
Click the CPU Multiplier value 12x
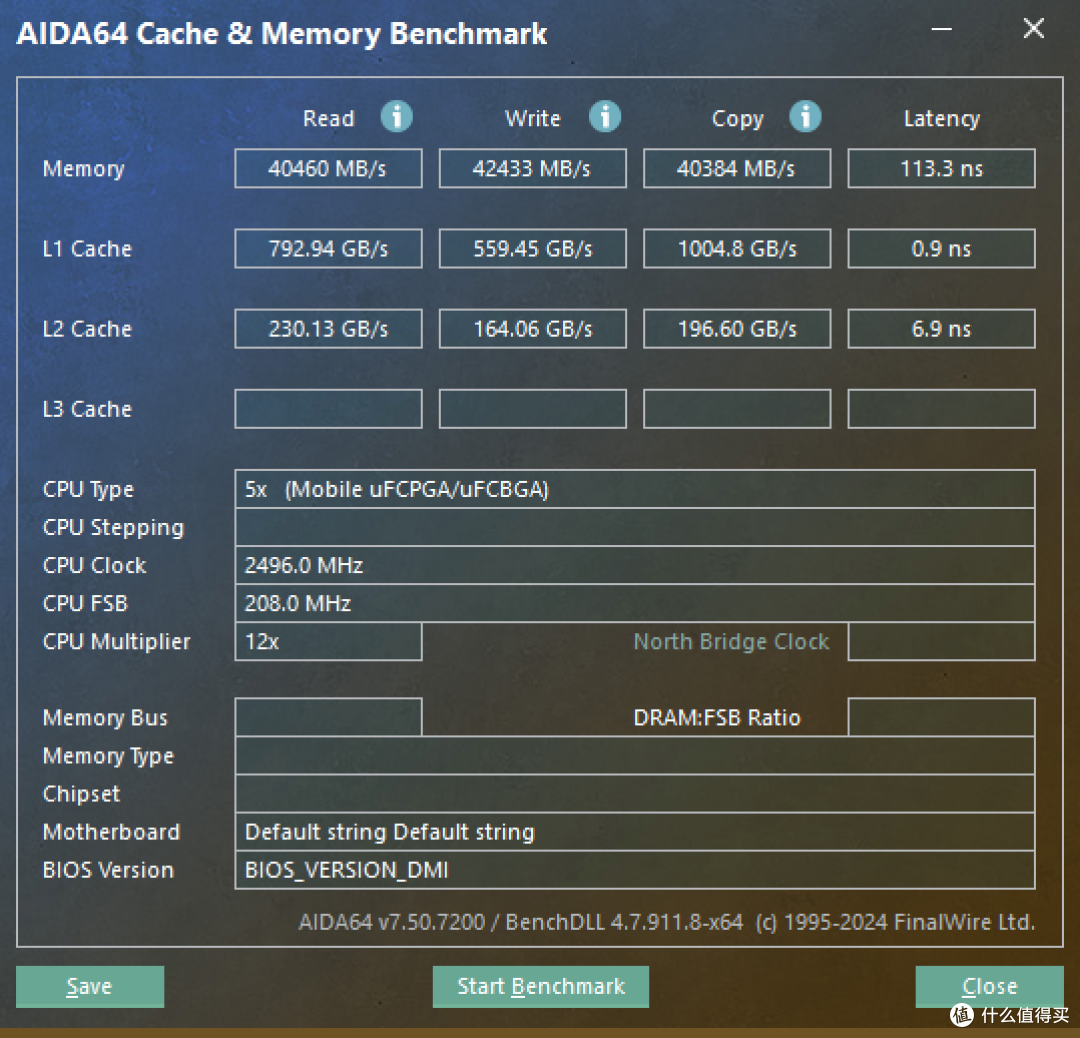click(x=328, y=641)
